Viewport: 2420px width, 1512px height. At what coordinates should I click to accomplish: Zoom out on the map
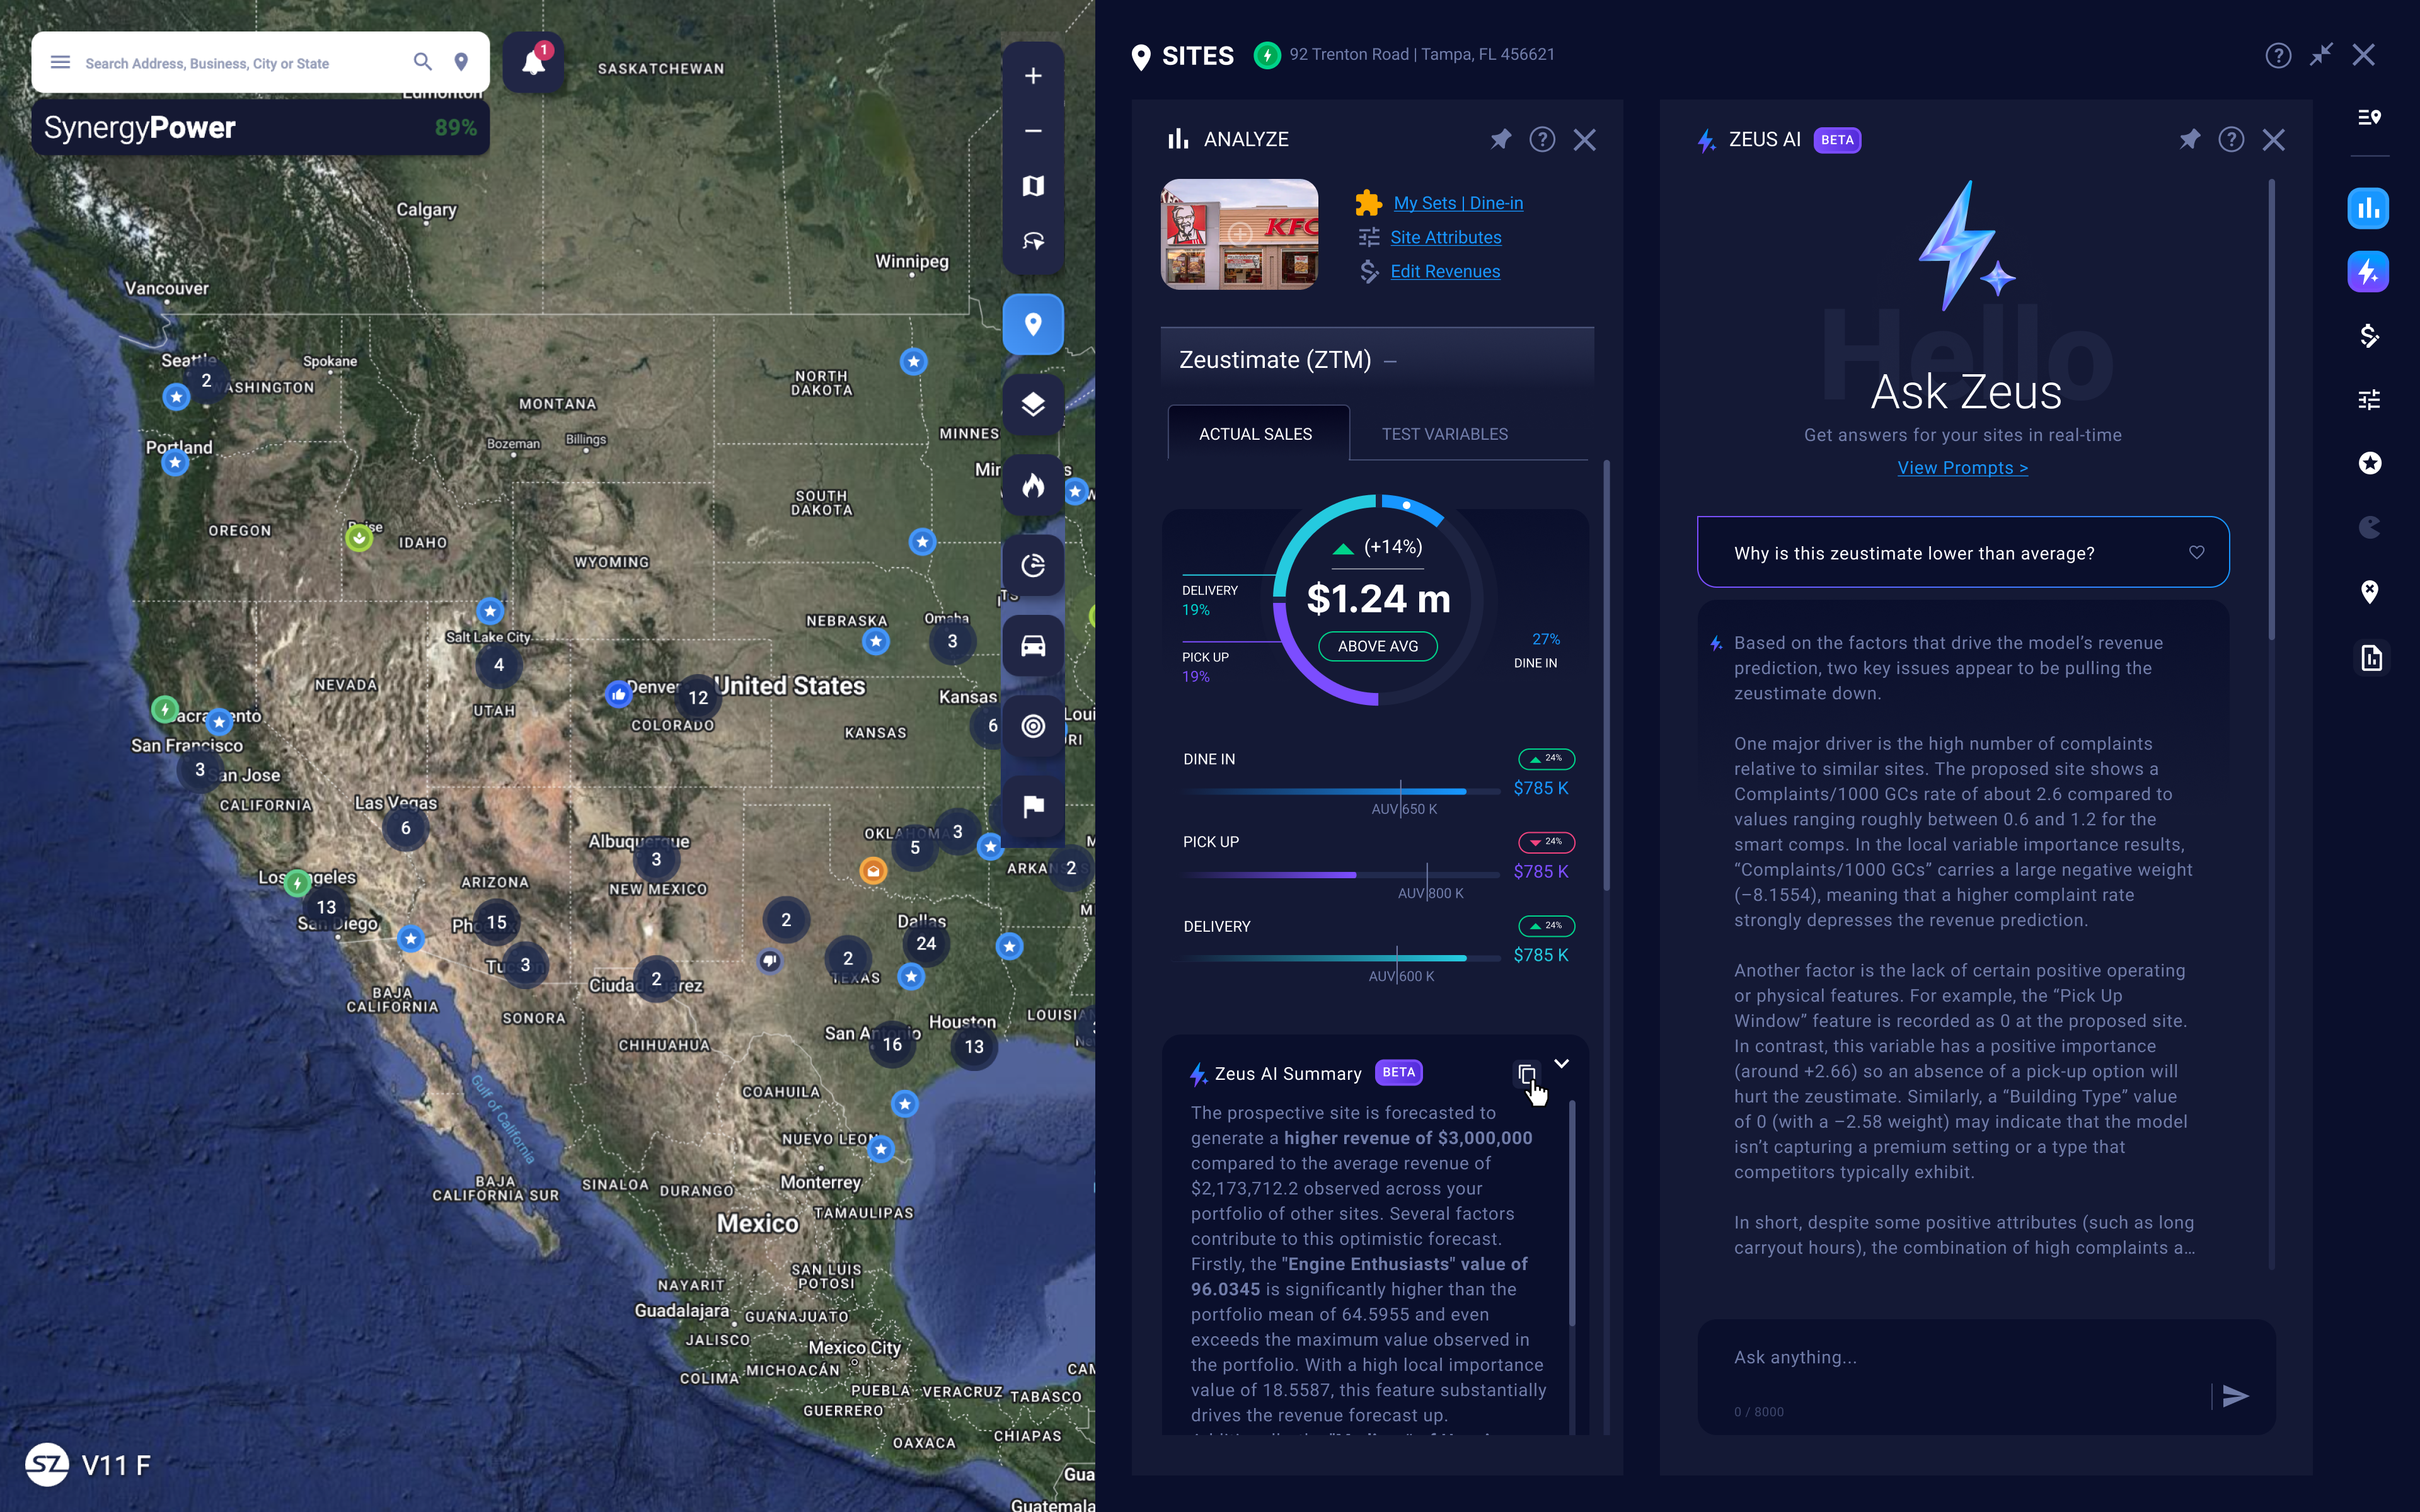pyautogui.click(x=1033, y=131)
